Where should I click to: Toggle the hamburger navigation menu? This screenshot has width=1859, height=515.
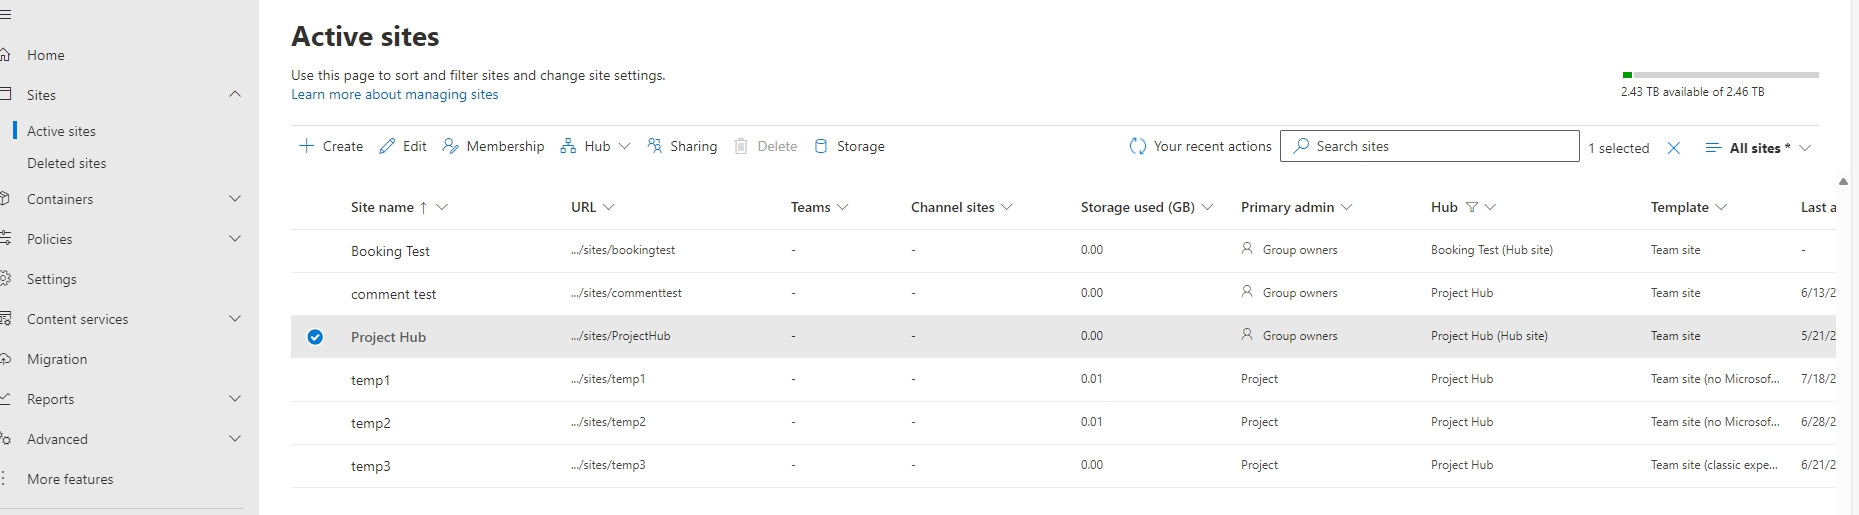click(x=5, y=15)
